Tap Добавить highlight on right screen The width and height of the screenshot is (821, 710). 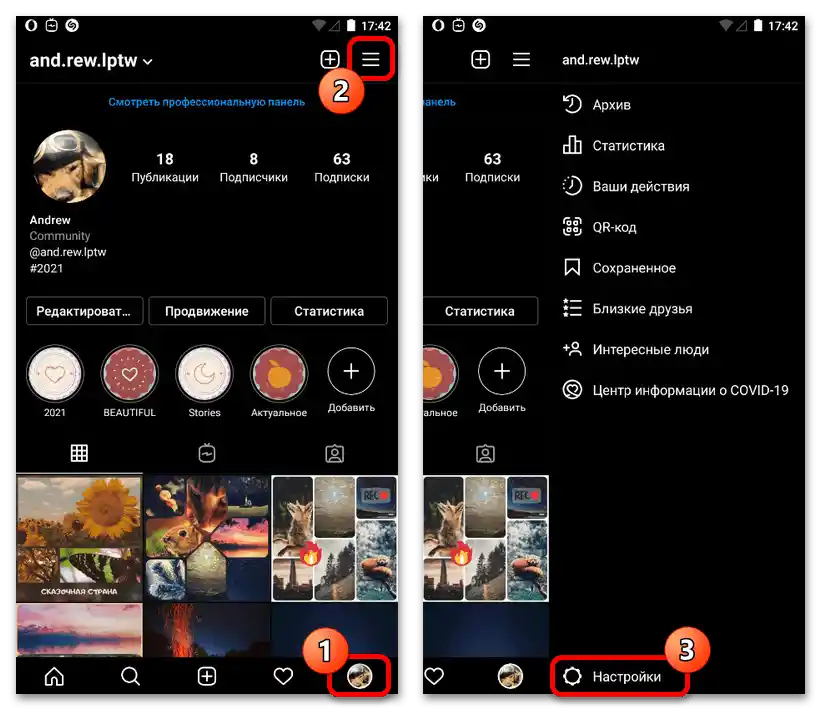tap(502, 379)
